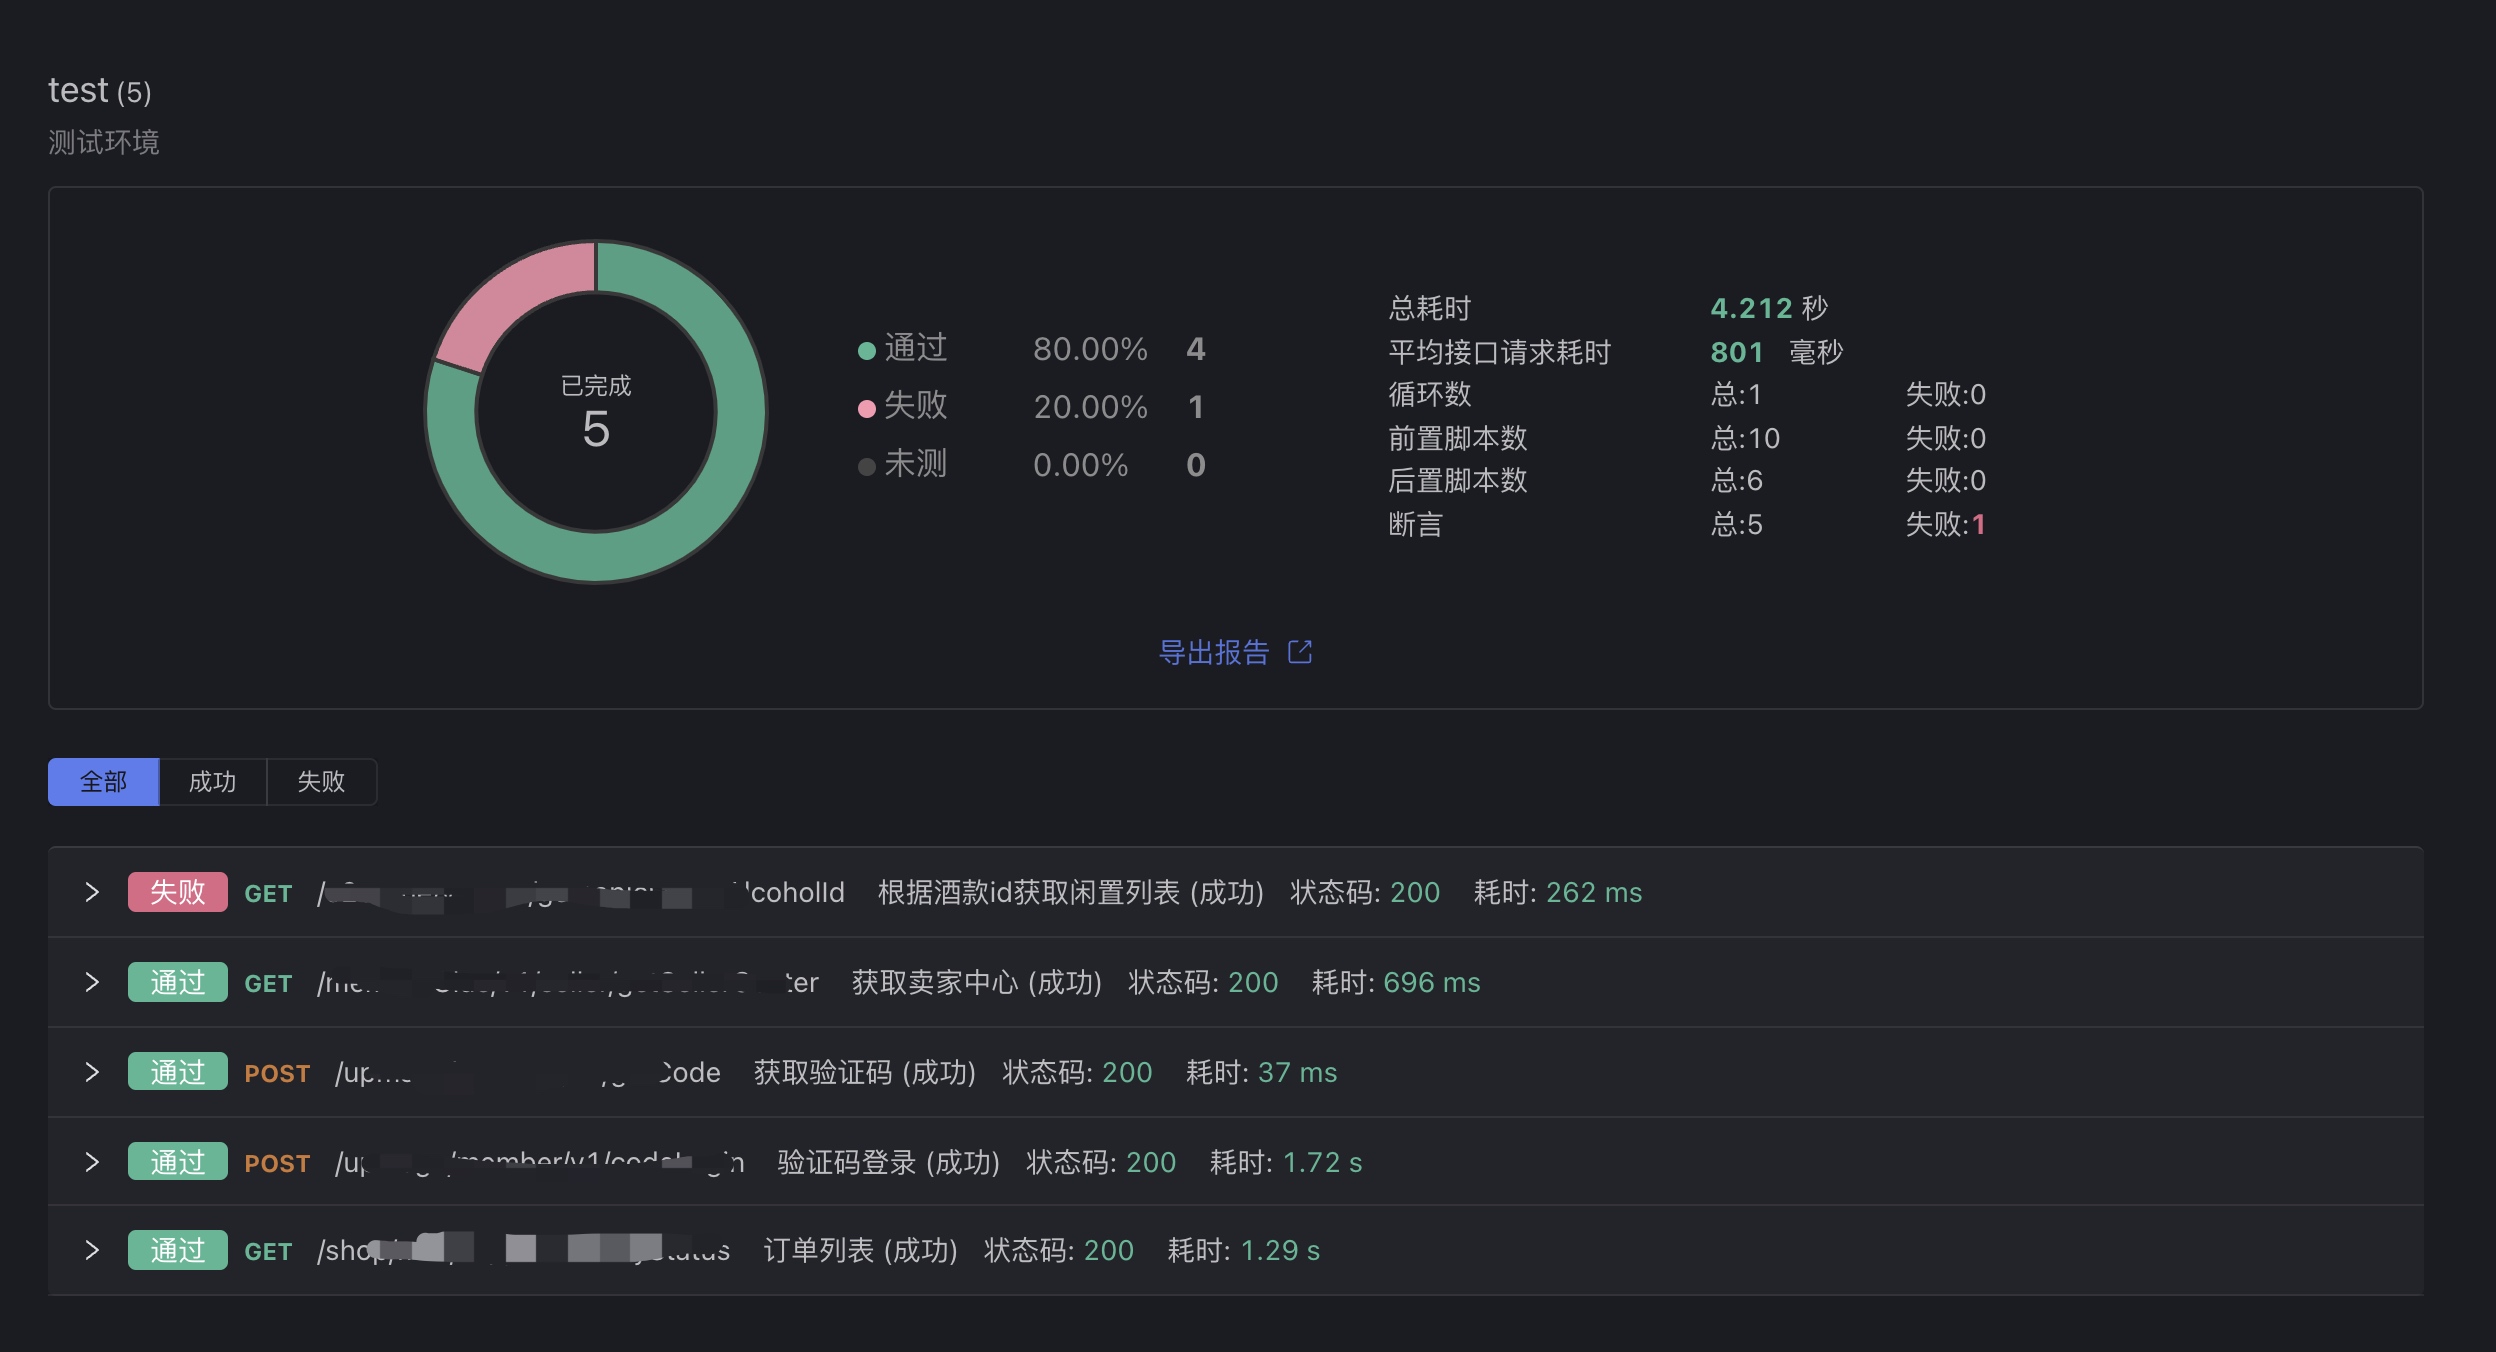This screenshot has height=1352, width=2496.
Task: Click the export report external-link icon
Action: (1300, 652)
